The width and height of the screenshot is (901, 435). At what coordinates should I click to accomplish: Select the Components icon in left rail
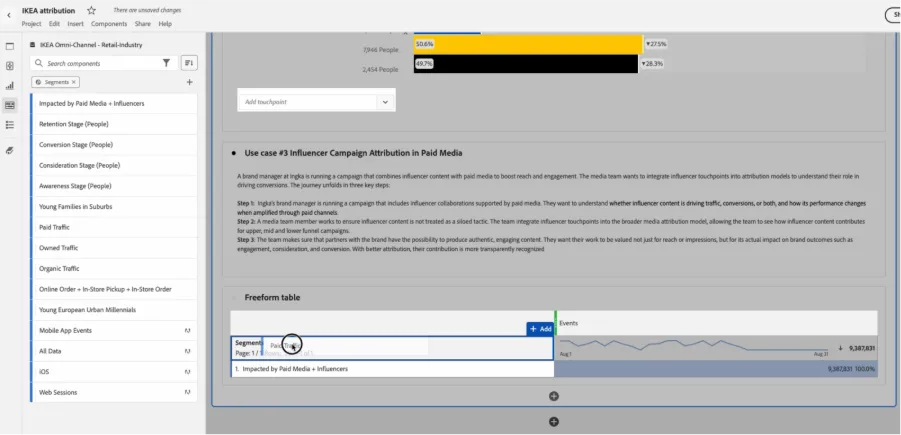click(x=10, y=105)
